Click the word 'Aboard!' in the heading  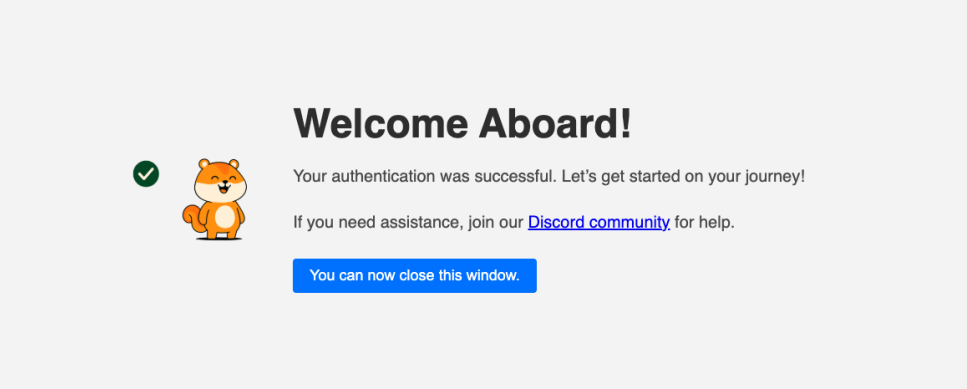(556, 123)
